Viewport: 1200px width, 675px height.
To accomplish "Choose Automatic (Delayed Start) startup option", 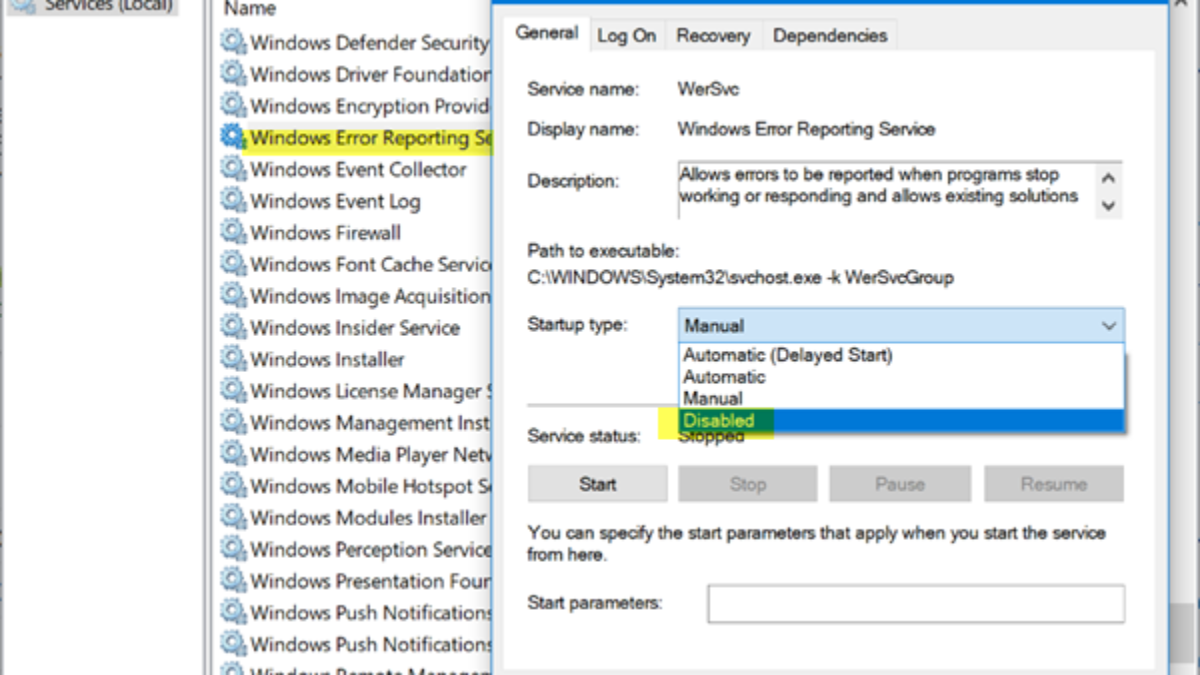I will click(x=788, y=355).
